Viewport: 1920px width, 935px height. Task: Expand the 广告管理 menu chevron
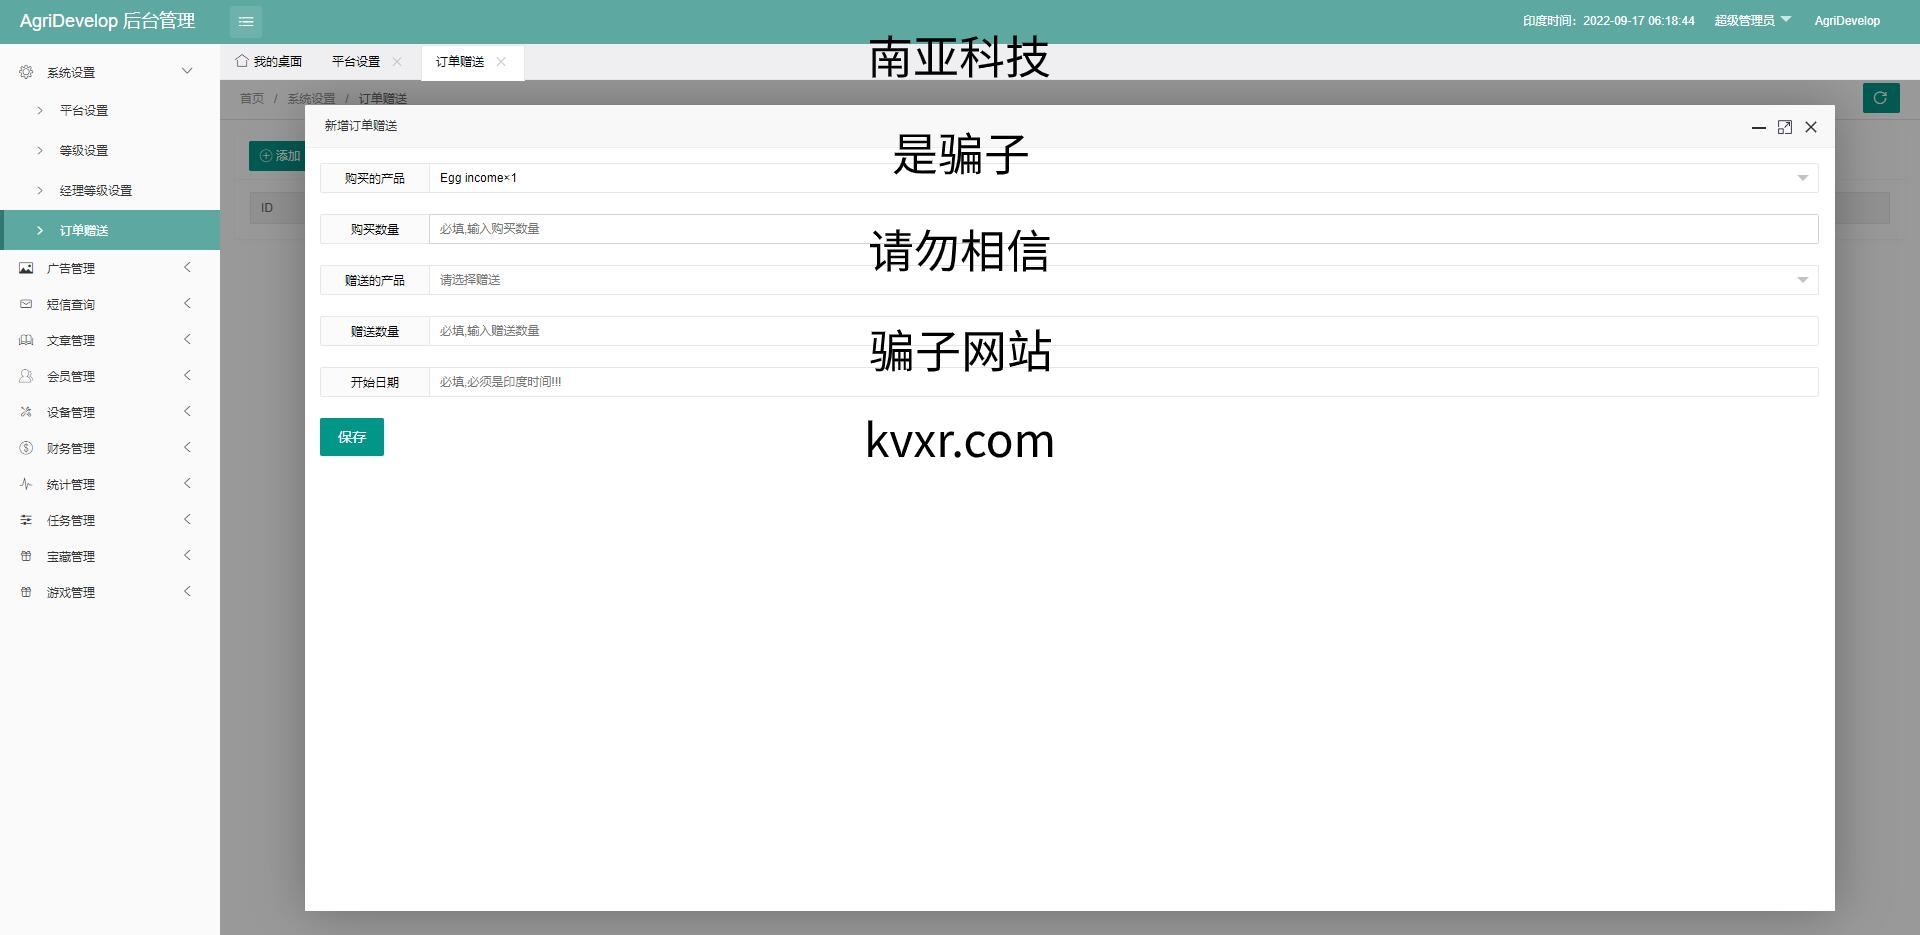pyautogui.click(x=187, y=267)
